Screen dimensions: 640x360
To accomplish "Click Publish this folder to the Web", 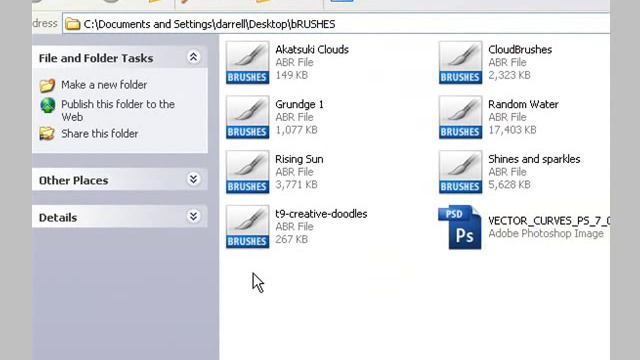I will (x=118, y=111).
